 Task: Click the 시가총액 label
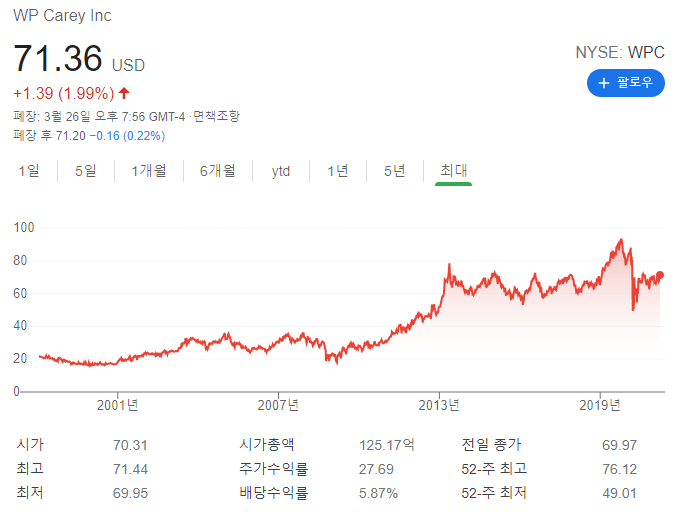(267, 444)
